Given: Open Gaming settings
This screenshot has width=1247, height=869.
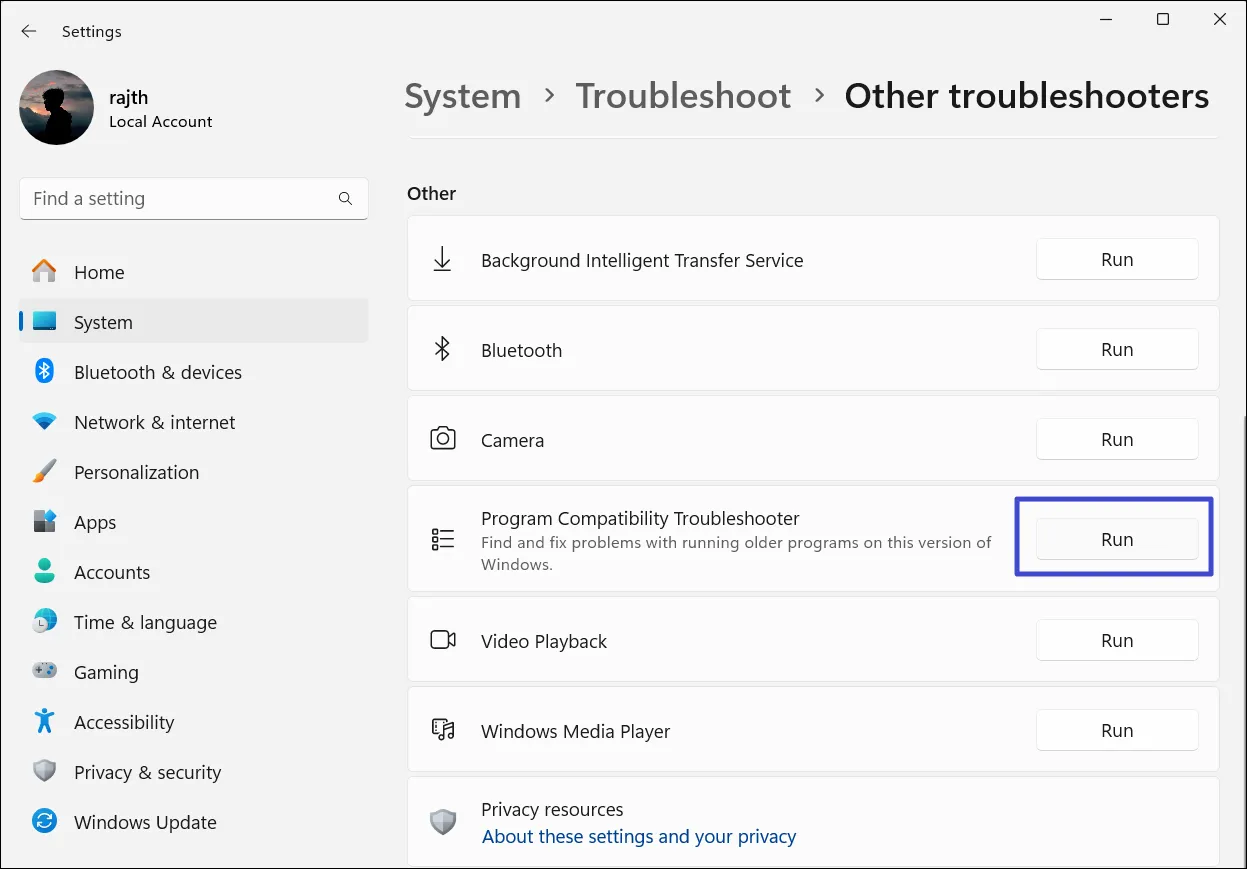Looking at the screenshot, I should [x=106, y=672].
